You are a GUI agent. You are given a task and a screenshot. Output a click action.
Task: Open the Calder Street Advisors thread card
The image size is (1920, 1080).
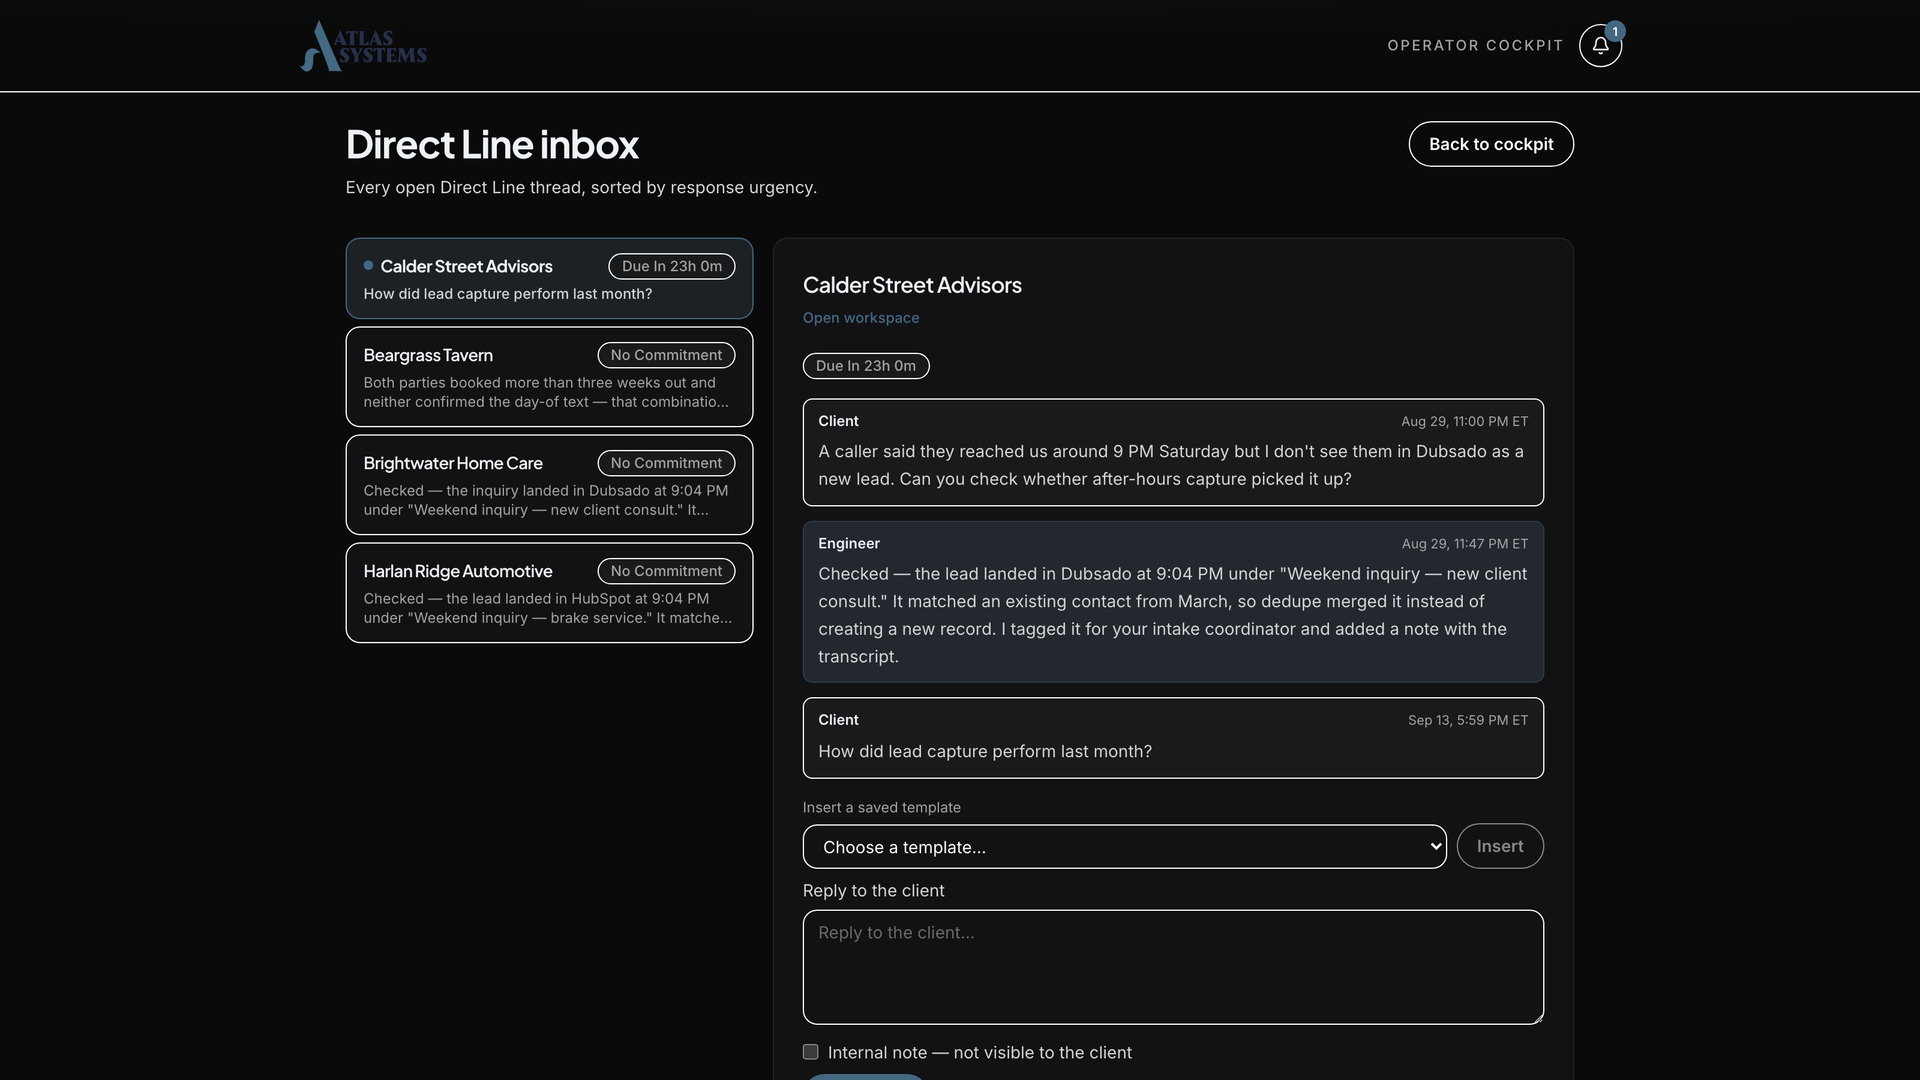[549, 279]
